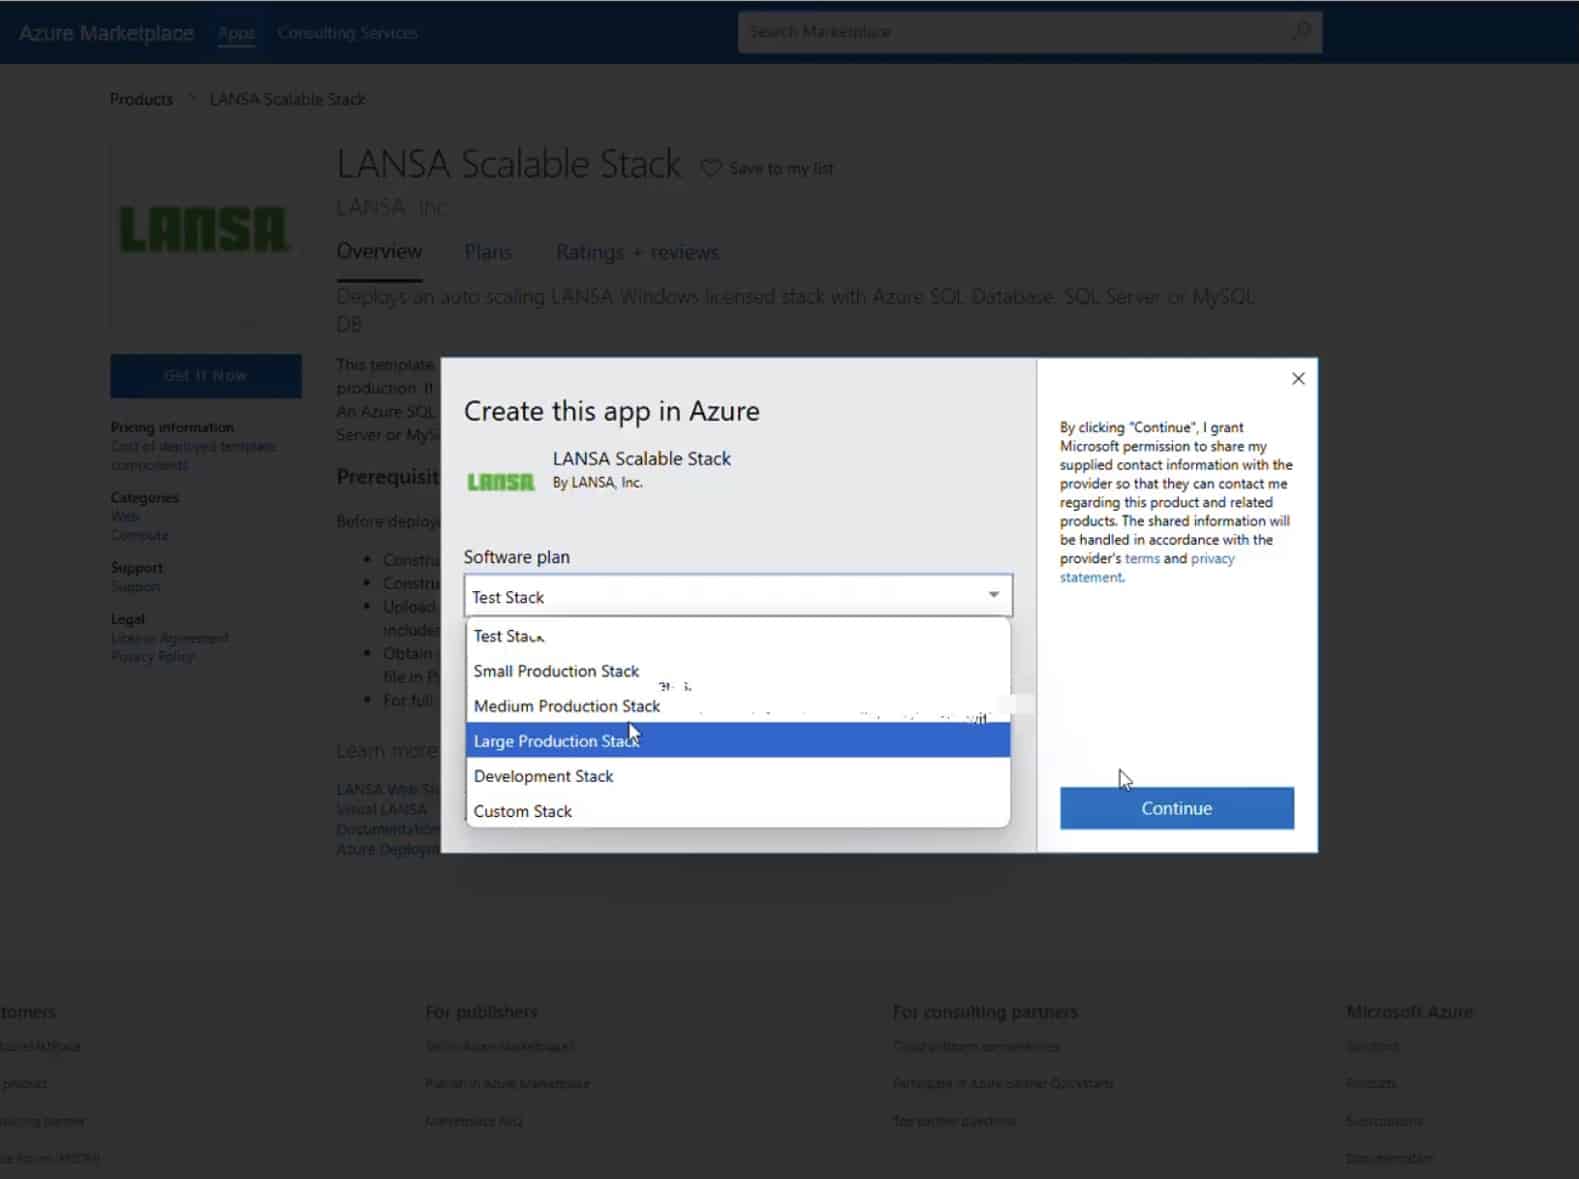Open the Compute category link

139,535
